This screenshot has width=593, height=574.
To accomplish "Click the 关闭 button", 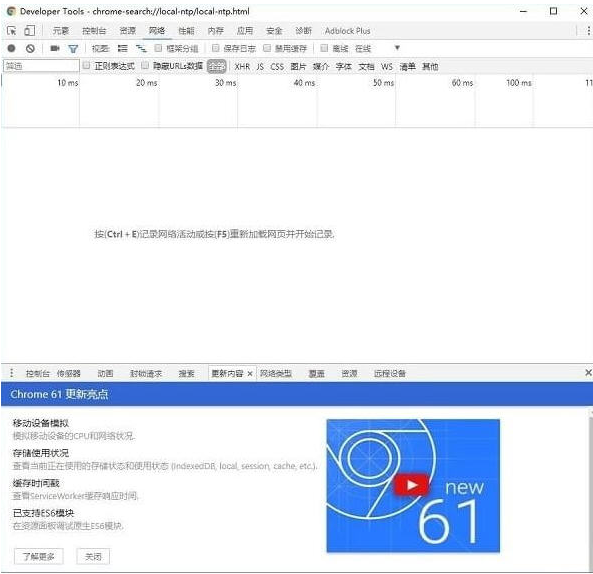I will (x=93, y=556).
